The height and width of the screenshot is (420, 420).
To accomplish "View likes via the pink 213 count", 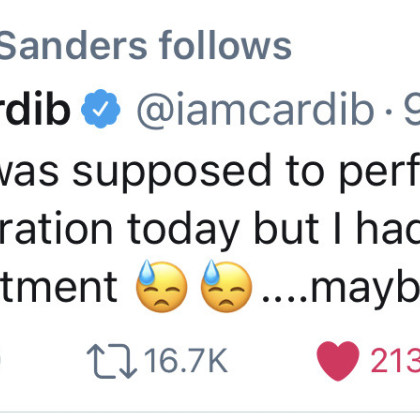I will [x=396, y=360].
